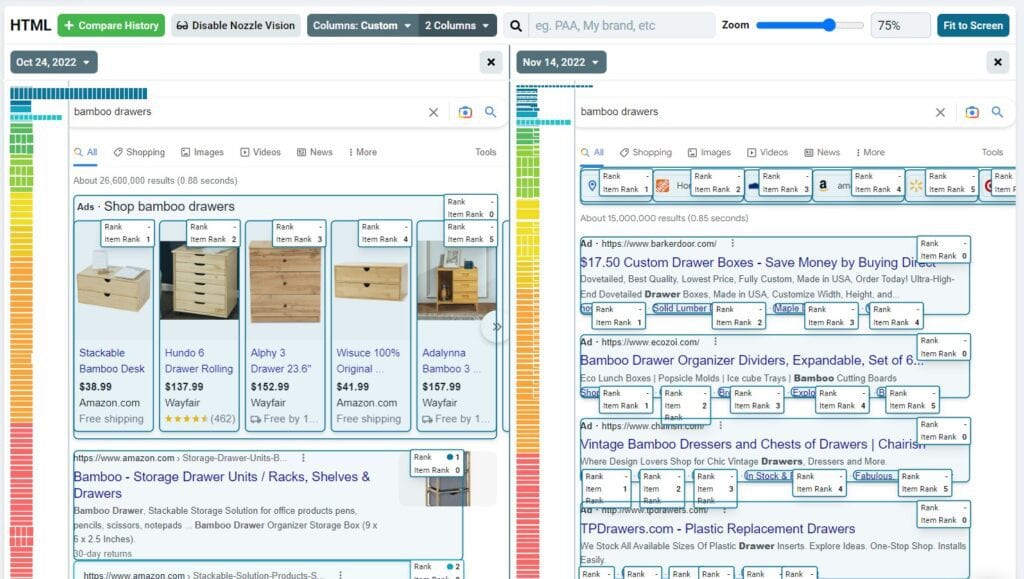Focus the 'eg. PAA, My brand' search field
Image resolution: width=1024 pixels, height=579 pixels.
[622, 25]
